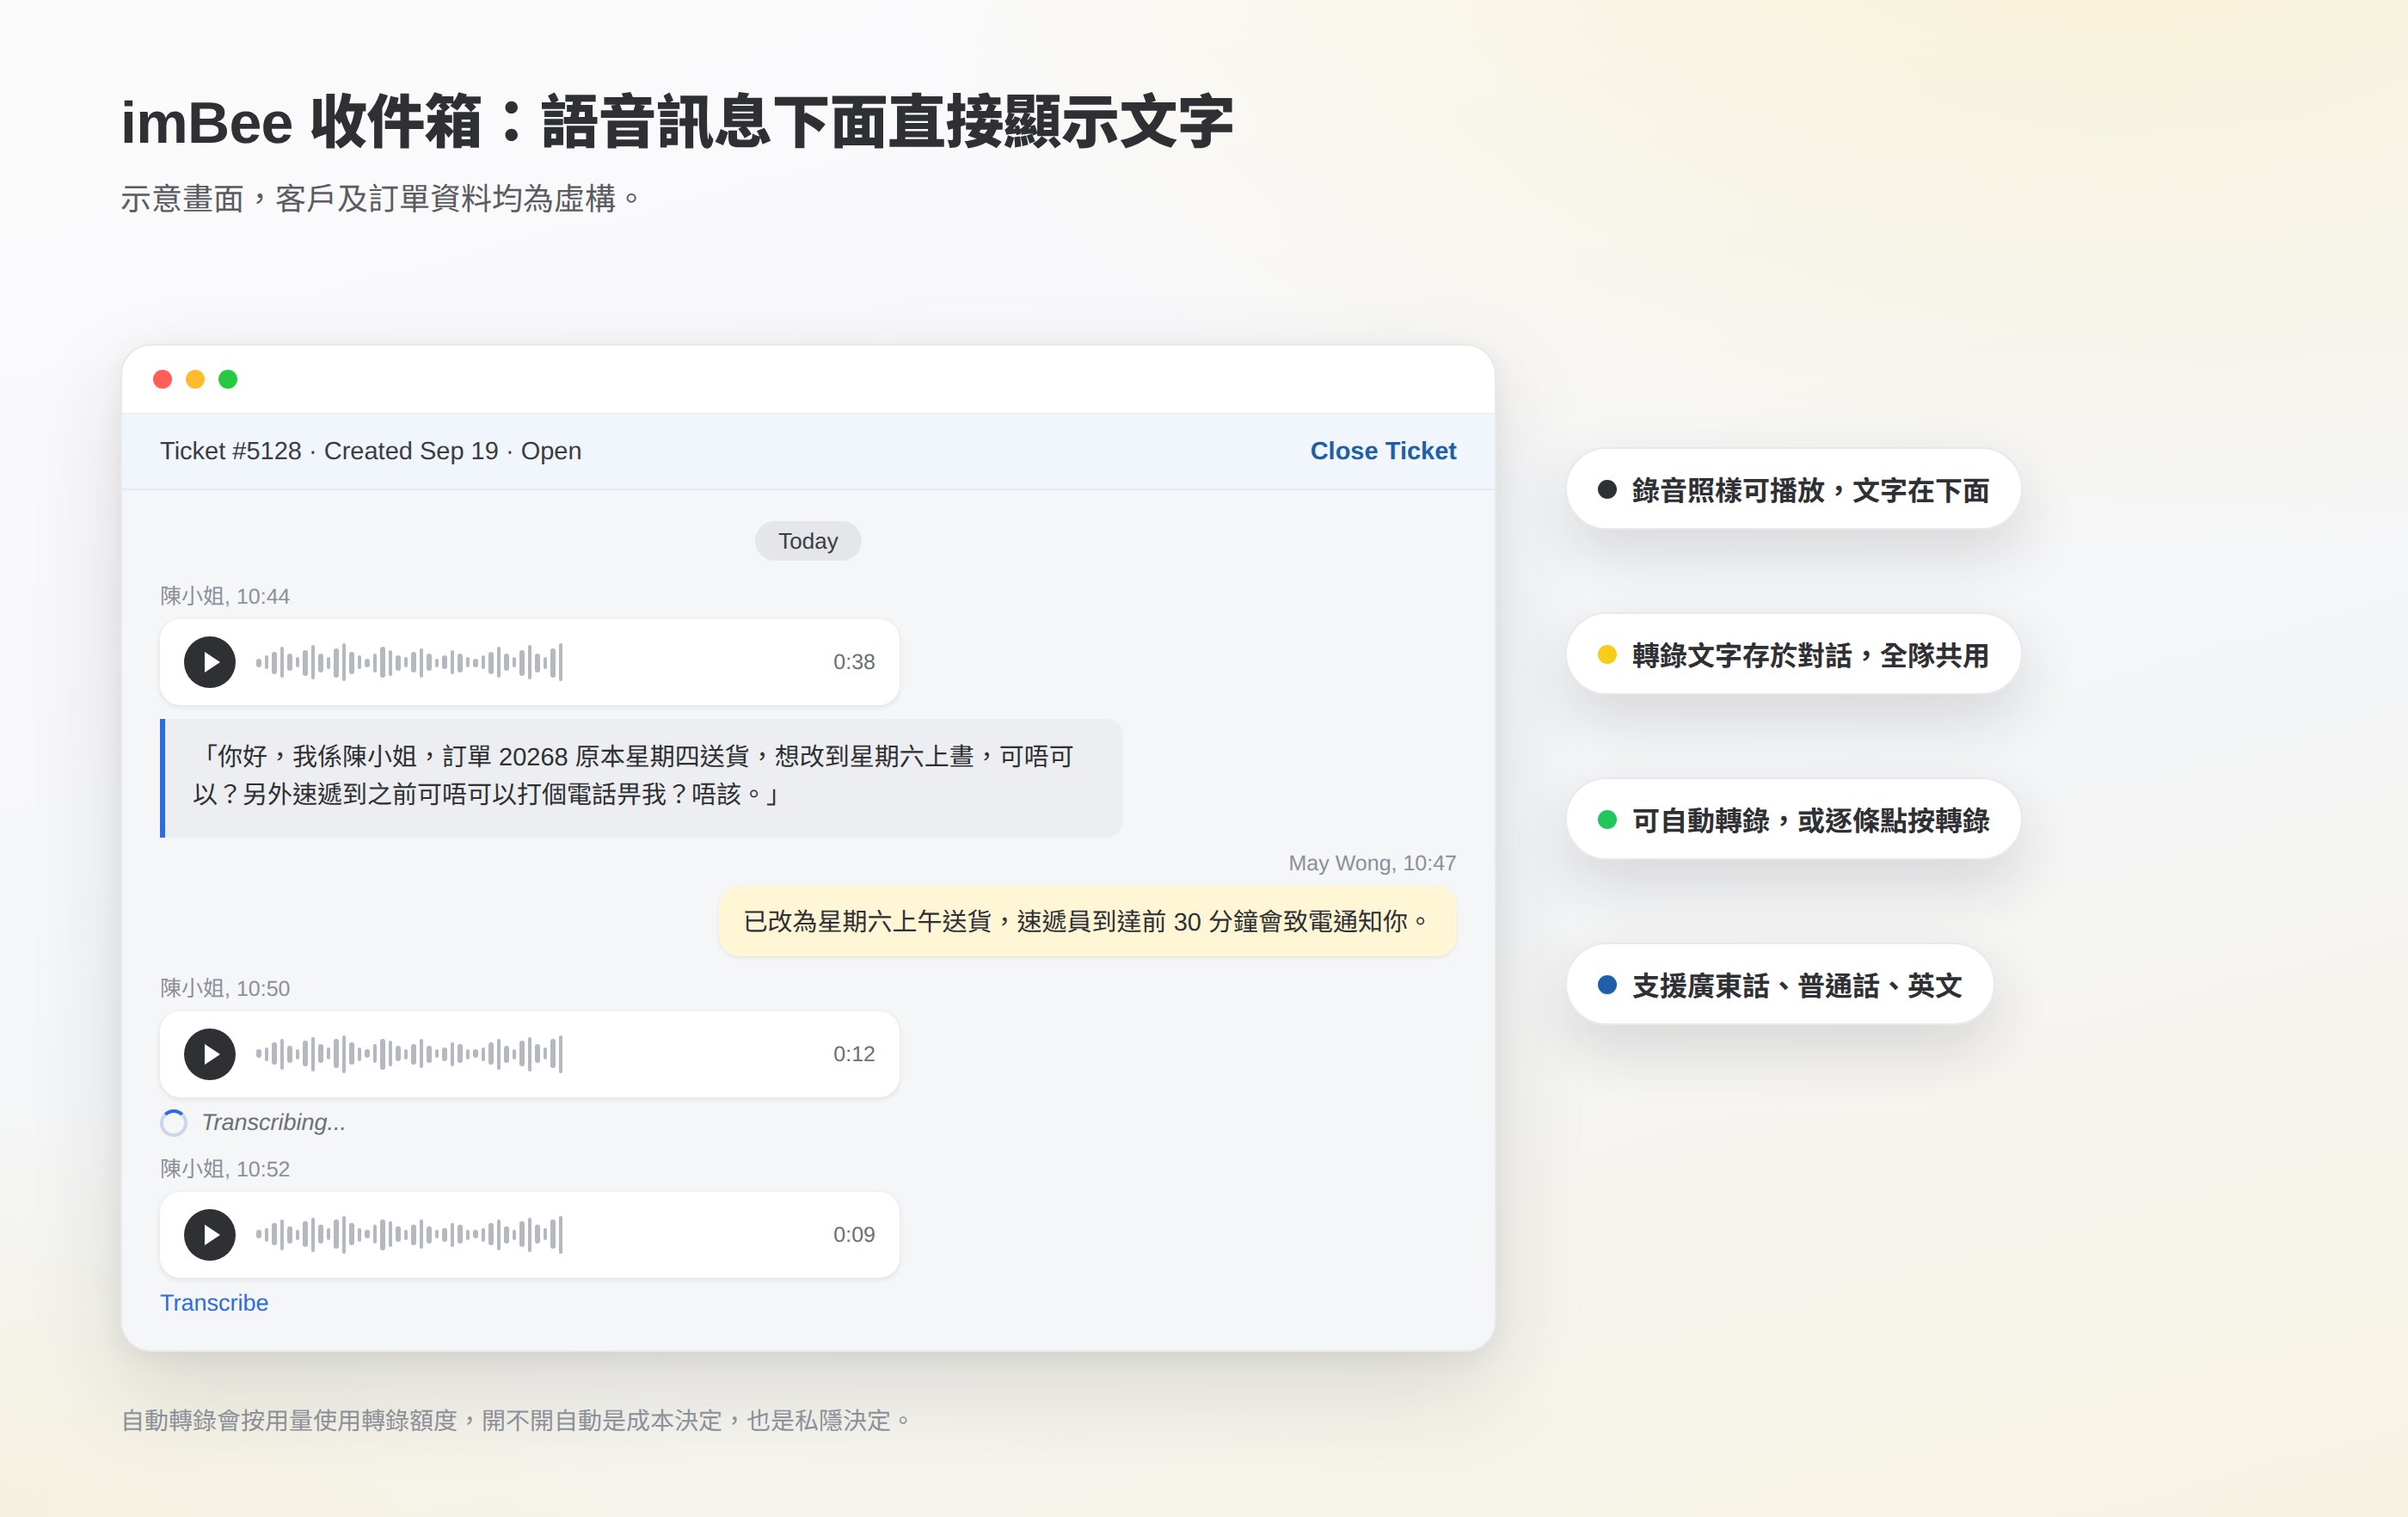Click the yellow dot beside 轉錄文字存於對話
The image size is (2408, 1517).
1607,655
